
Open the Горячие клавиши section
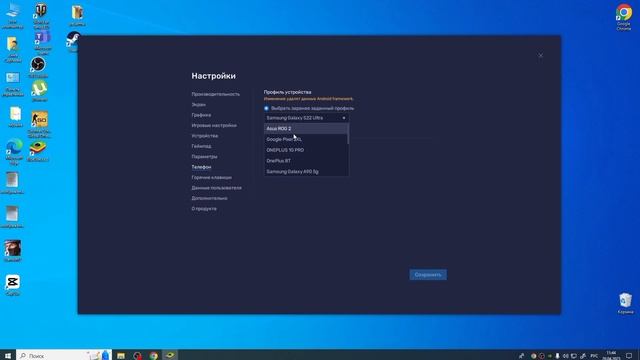click(211, 178)
